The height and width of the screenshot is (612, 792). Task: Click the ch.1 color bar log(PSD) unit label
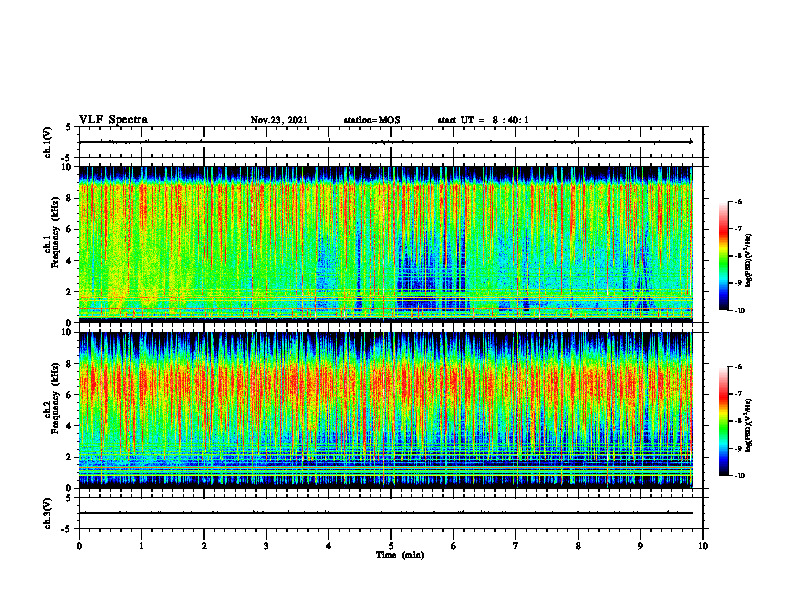point(749,261)
